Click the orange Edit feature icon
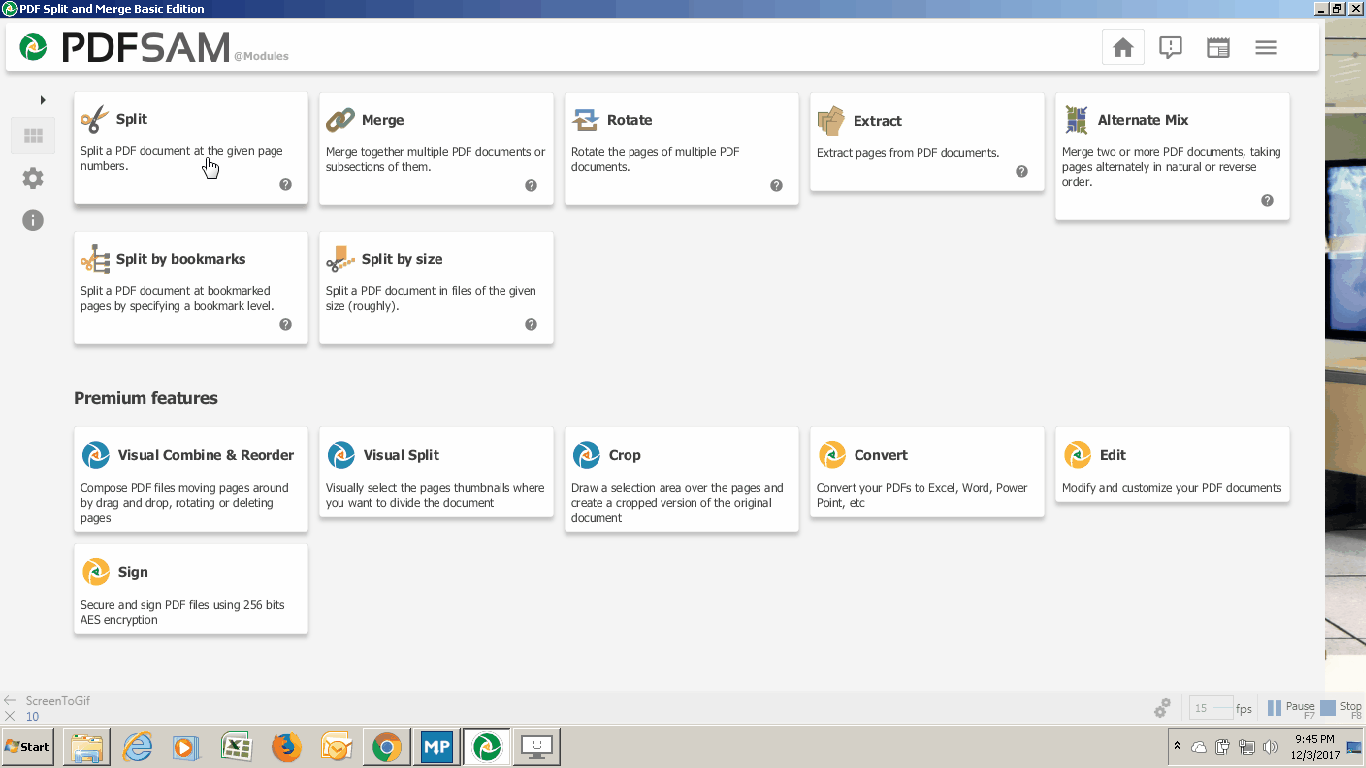This screenshot has width=1366, height=768. 1078,455
